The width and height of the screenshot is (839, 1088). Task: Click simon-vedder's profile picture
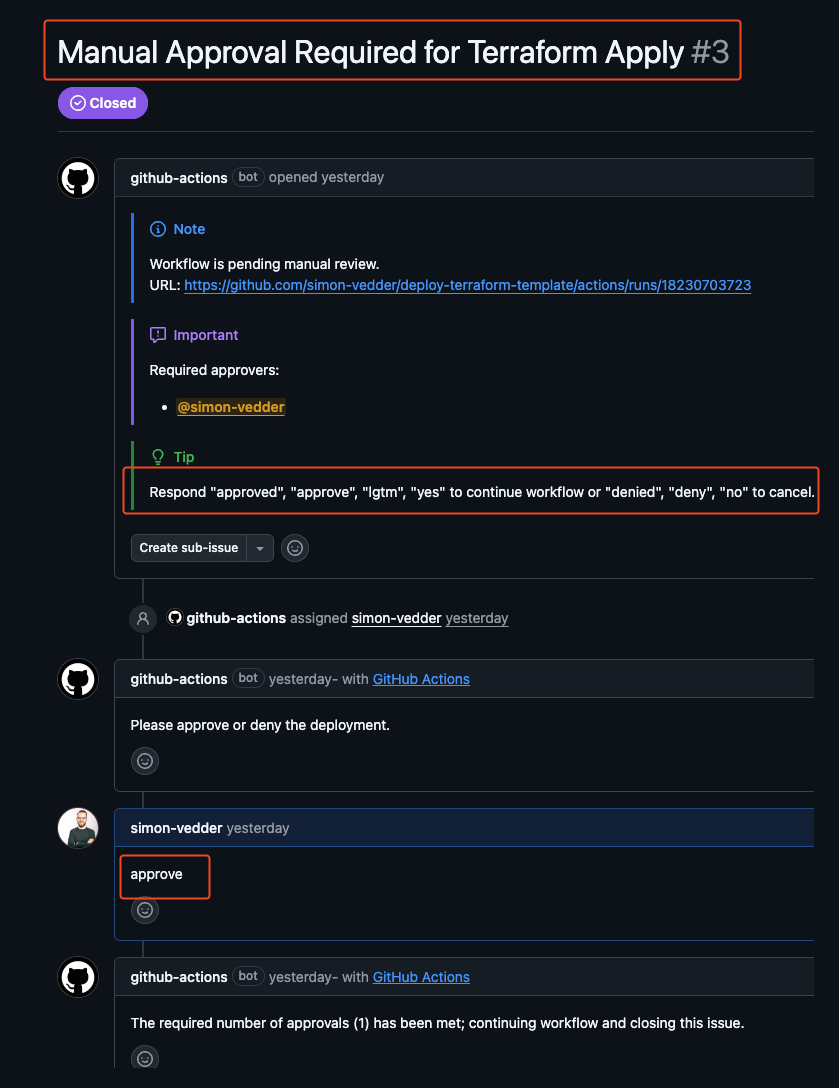point(77,827)
